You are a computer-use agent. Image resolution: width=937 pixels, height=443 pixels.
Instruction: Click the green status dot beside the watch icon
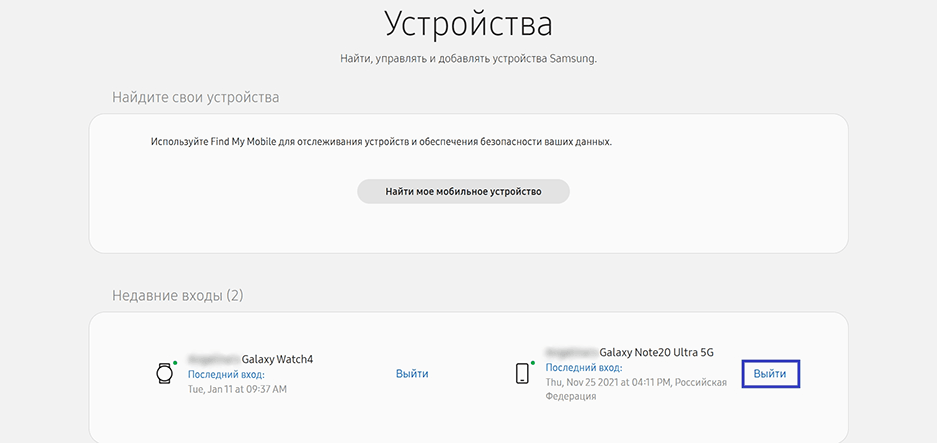pyautogui.click(x=175, y=362)
